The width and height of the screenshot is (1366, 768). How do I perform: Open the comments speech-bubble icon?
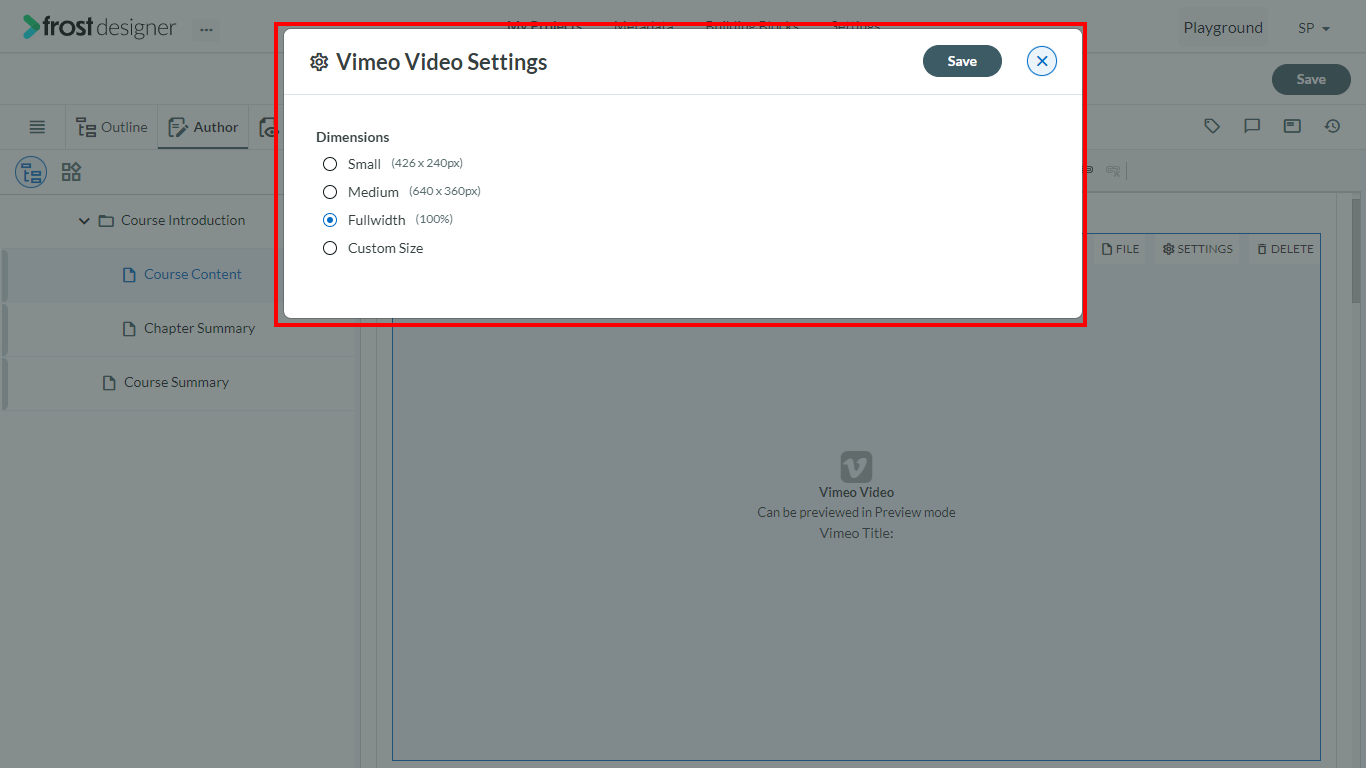[x=1252, y=126]
